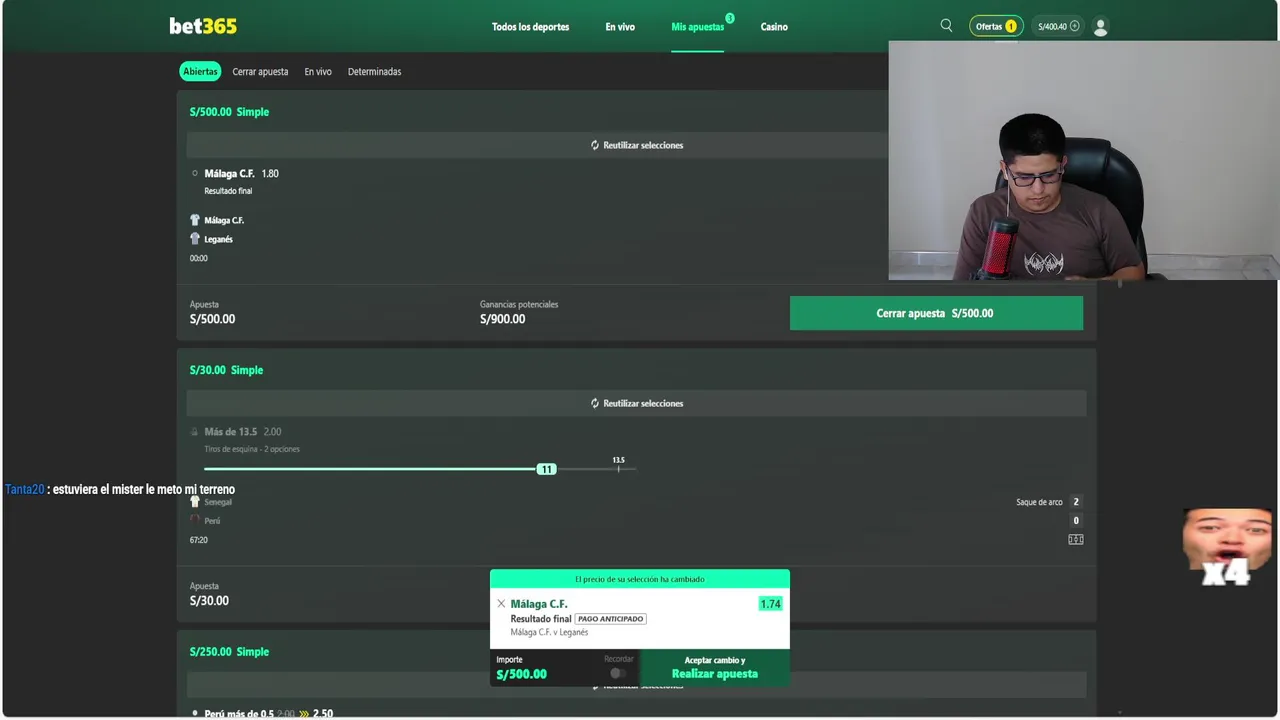Click the bet365 logo
The image size is (1280, 720).
(203, 26)
